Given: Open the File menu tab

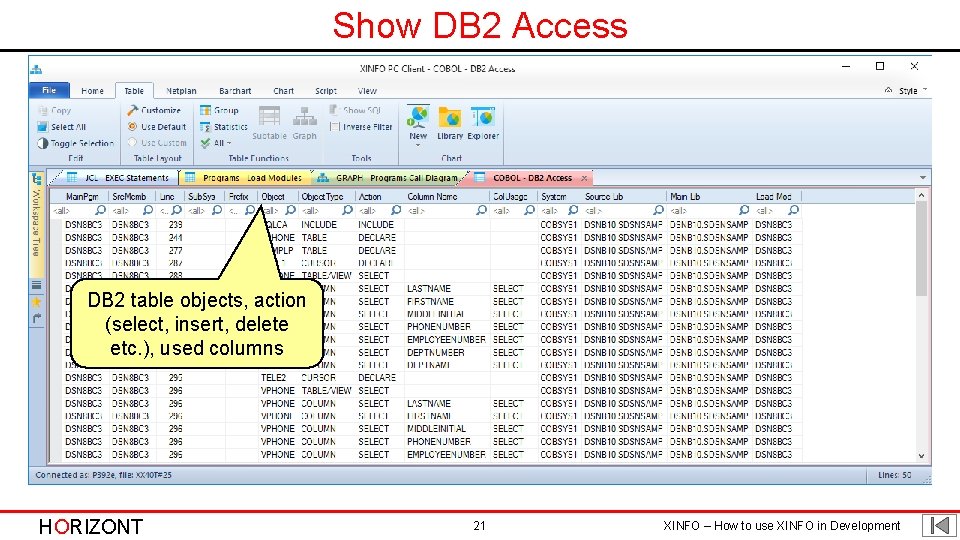Looking at the screenshot, I should [49, 90].
